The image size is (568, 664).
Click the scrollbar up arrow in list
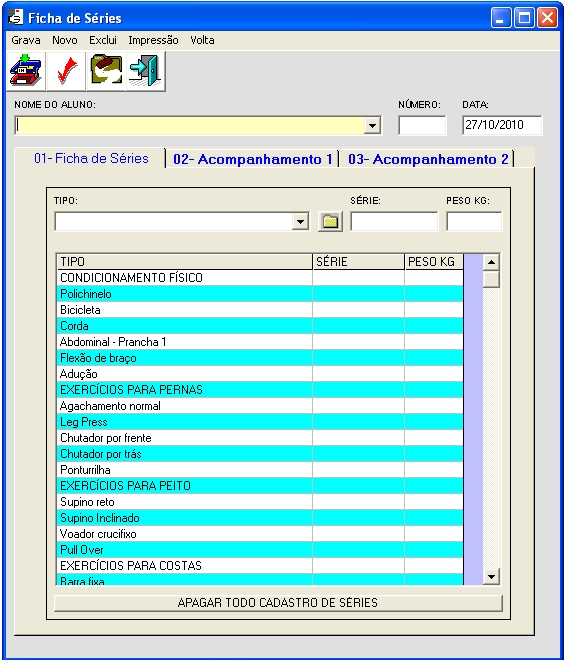pyautogui.click(x=491, y=262)
